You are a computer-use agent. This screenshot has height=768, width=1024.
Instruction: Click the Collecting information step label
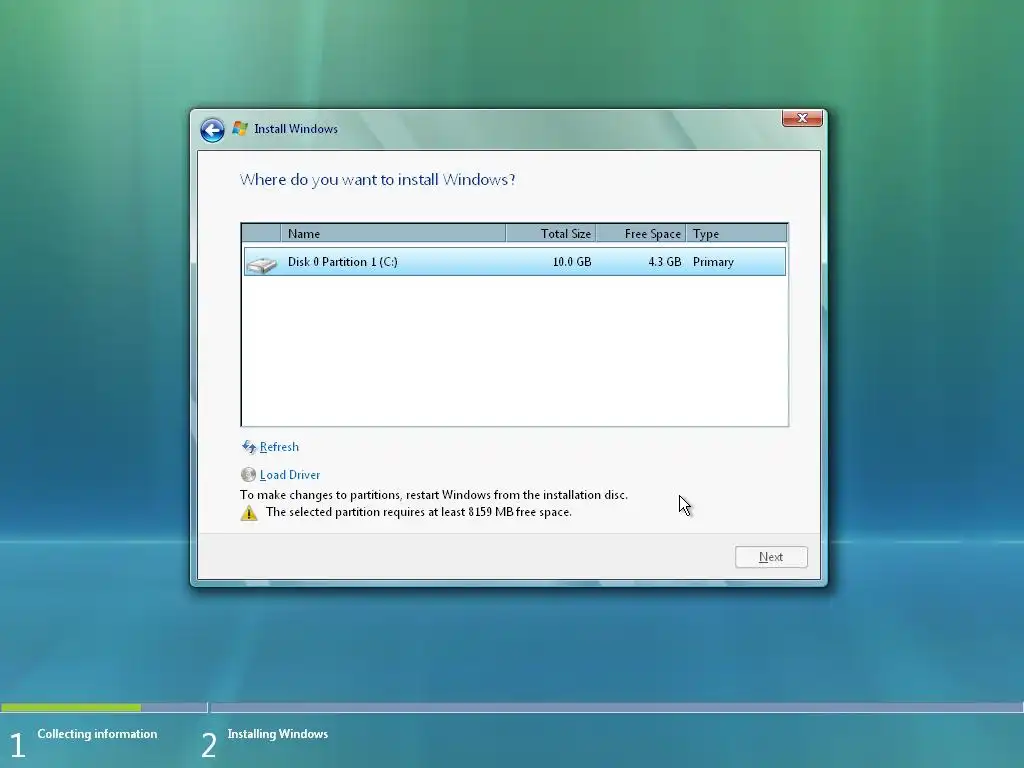(x=97, y=734)
